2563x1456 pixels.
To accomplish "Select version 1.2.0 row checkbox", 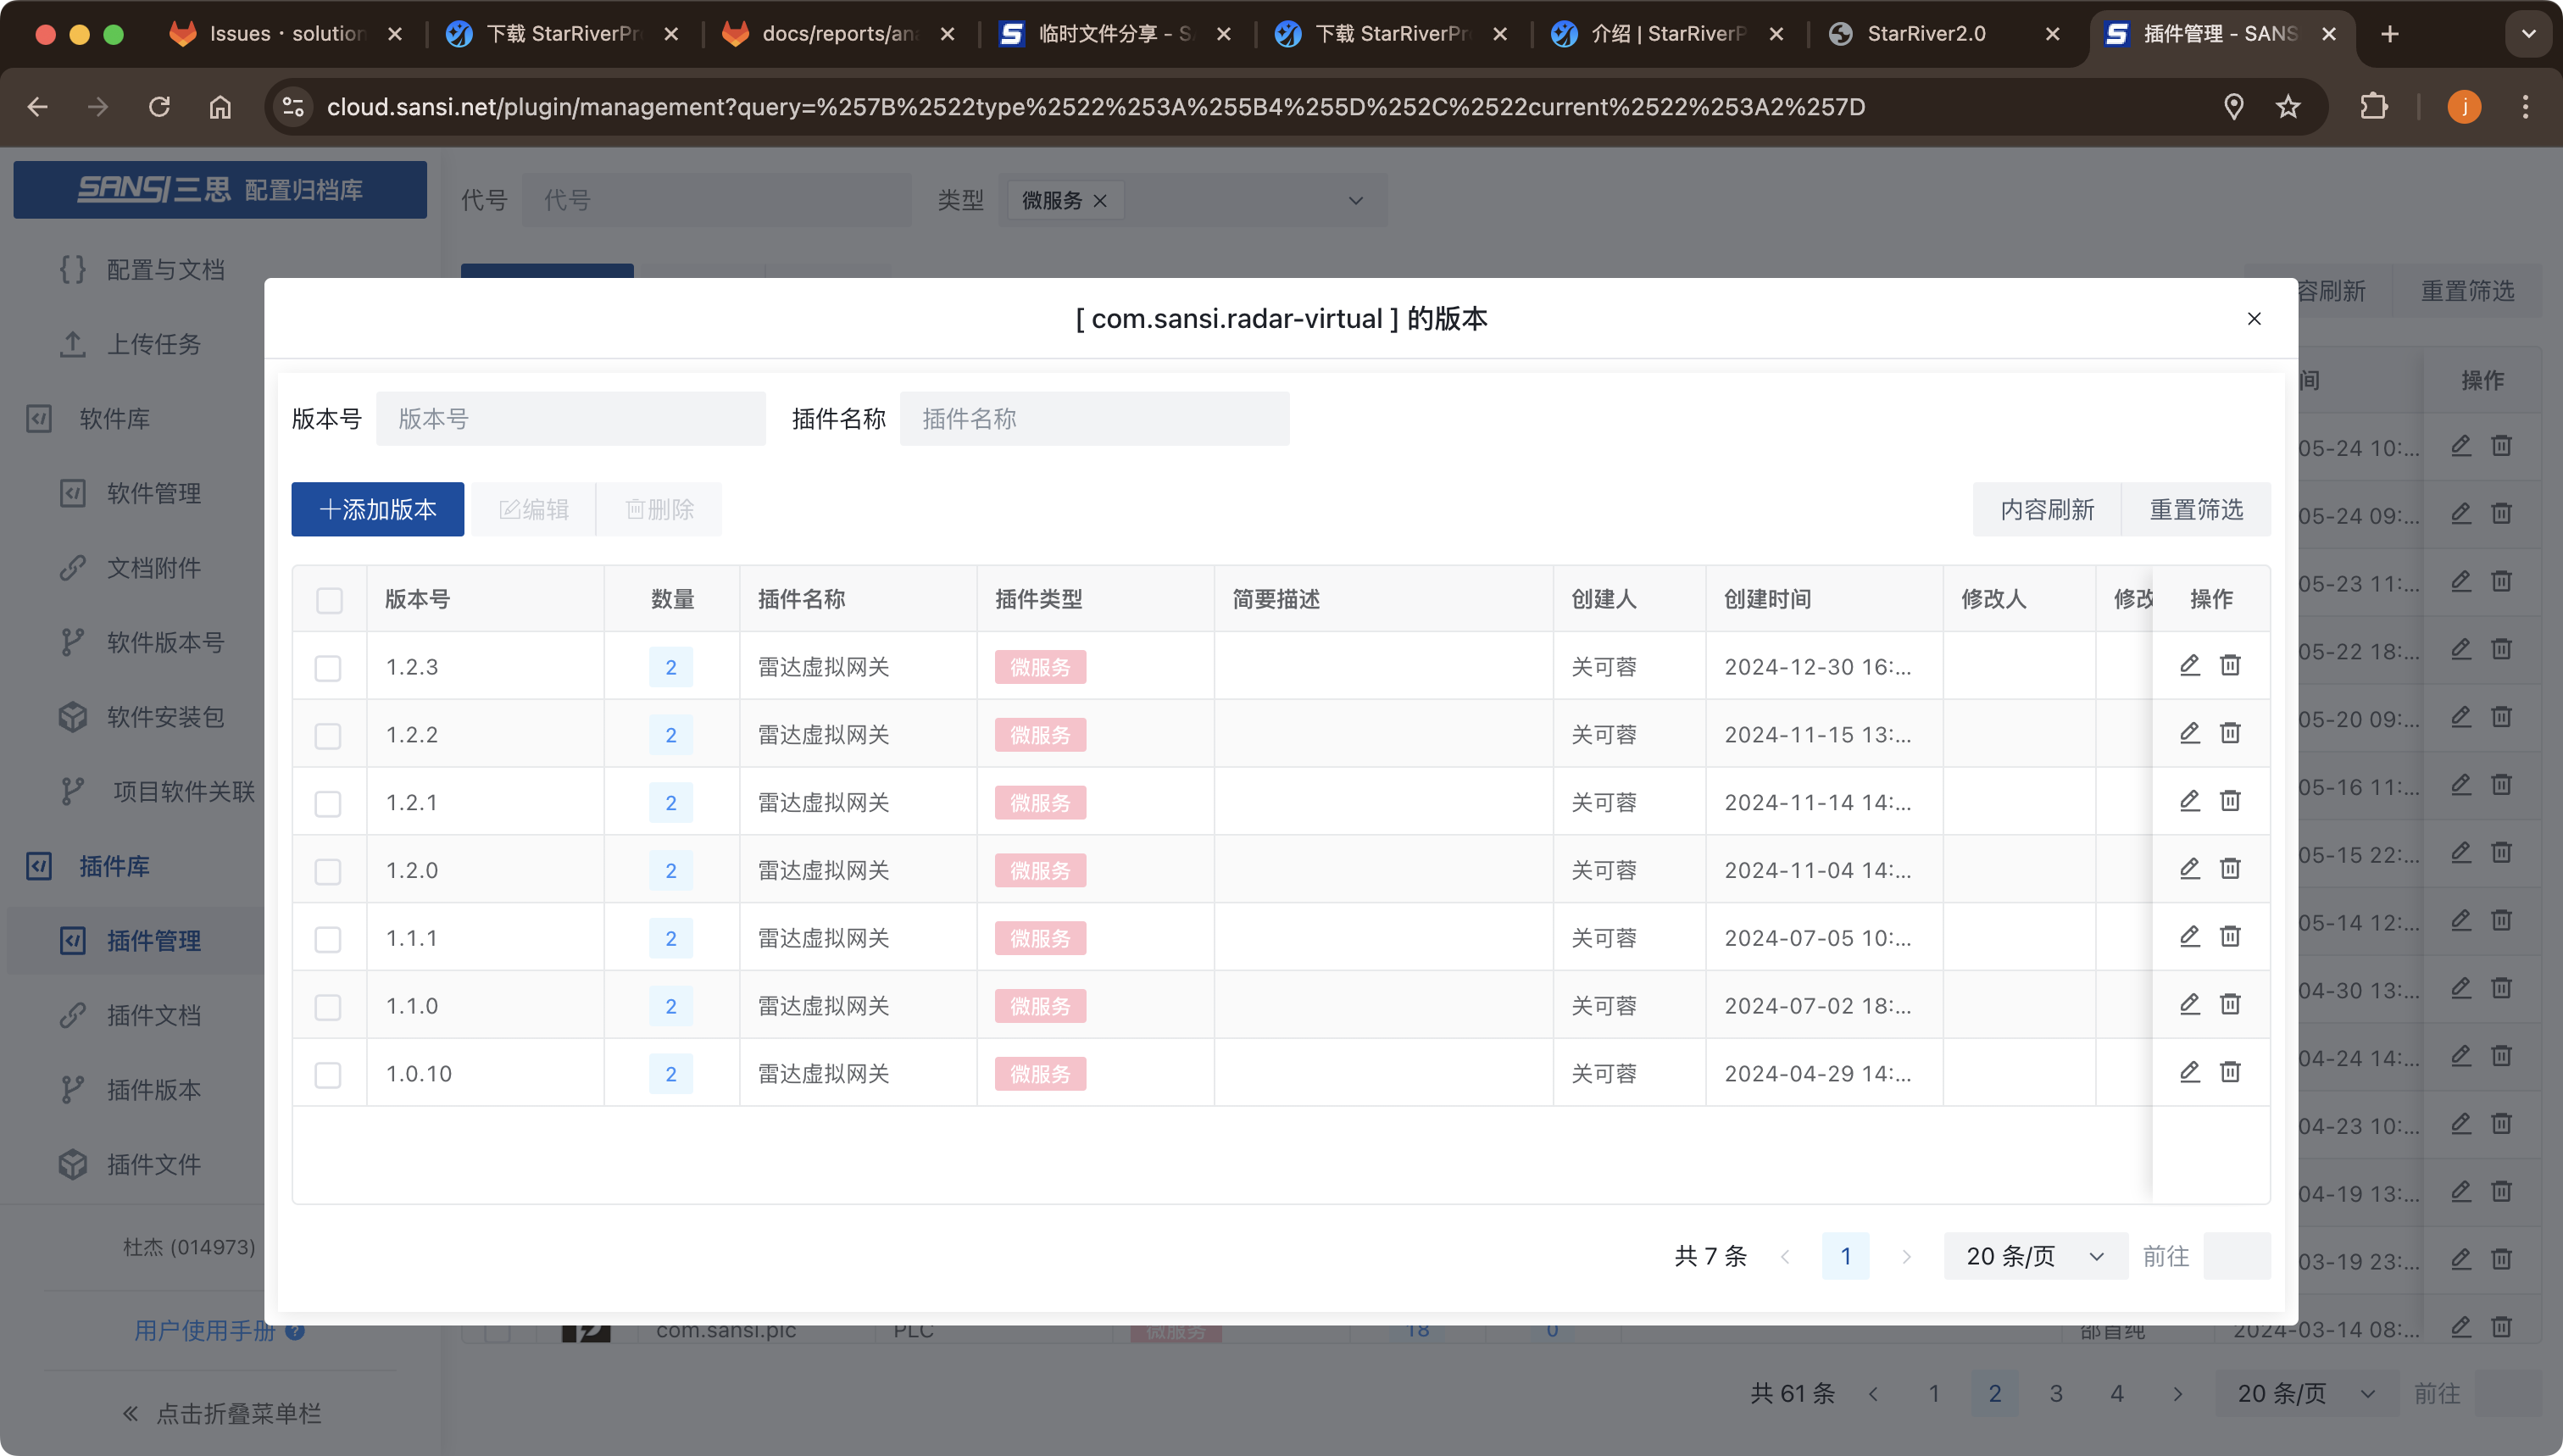I will click(328, 872).
